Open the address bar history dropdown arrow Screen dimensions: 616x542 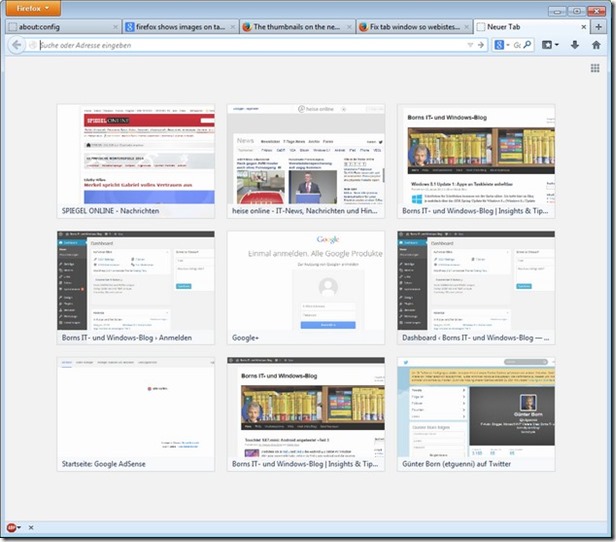(469, 45)
